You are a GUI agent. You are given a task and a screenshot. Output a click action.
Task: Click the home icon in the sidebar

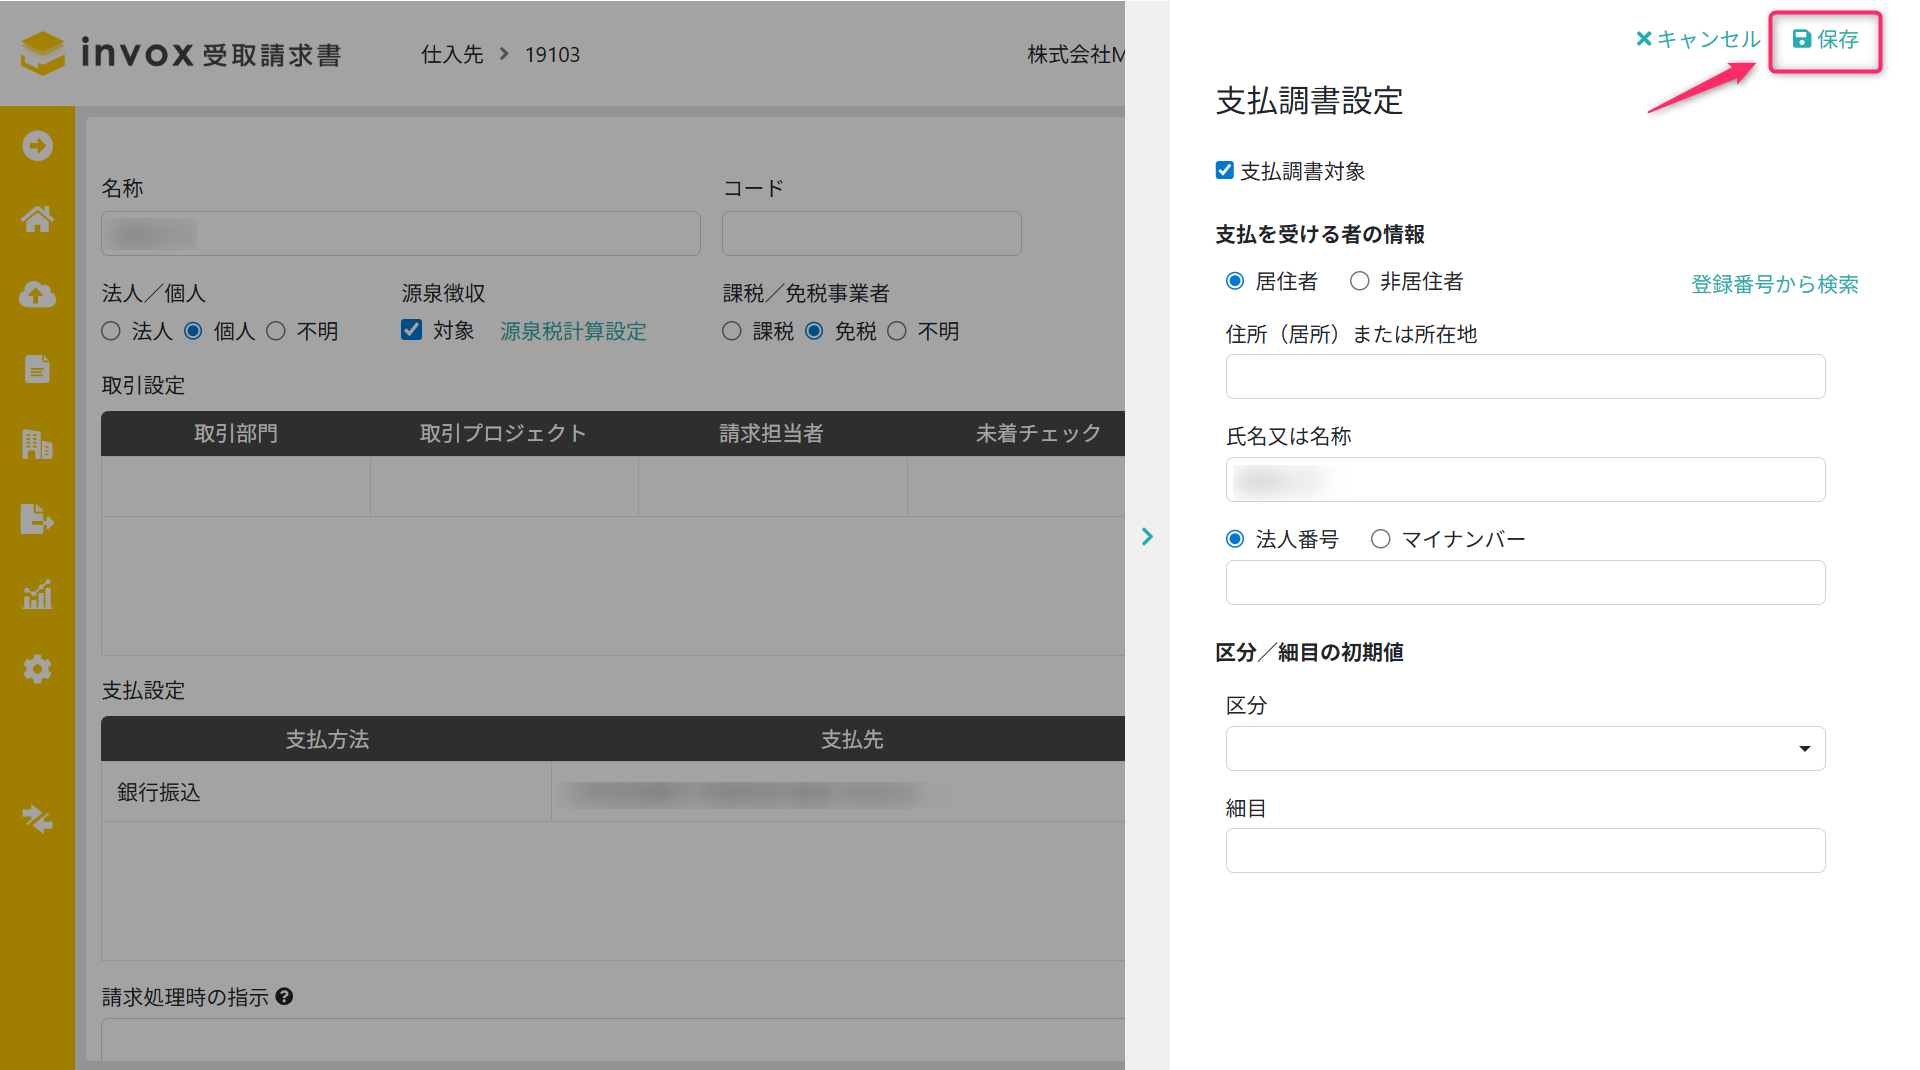[x=37, y=219]
